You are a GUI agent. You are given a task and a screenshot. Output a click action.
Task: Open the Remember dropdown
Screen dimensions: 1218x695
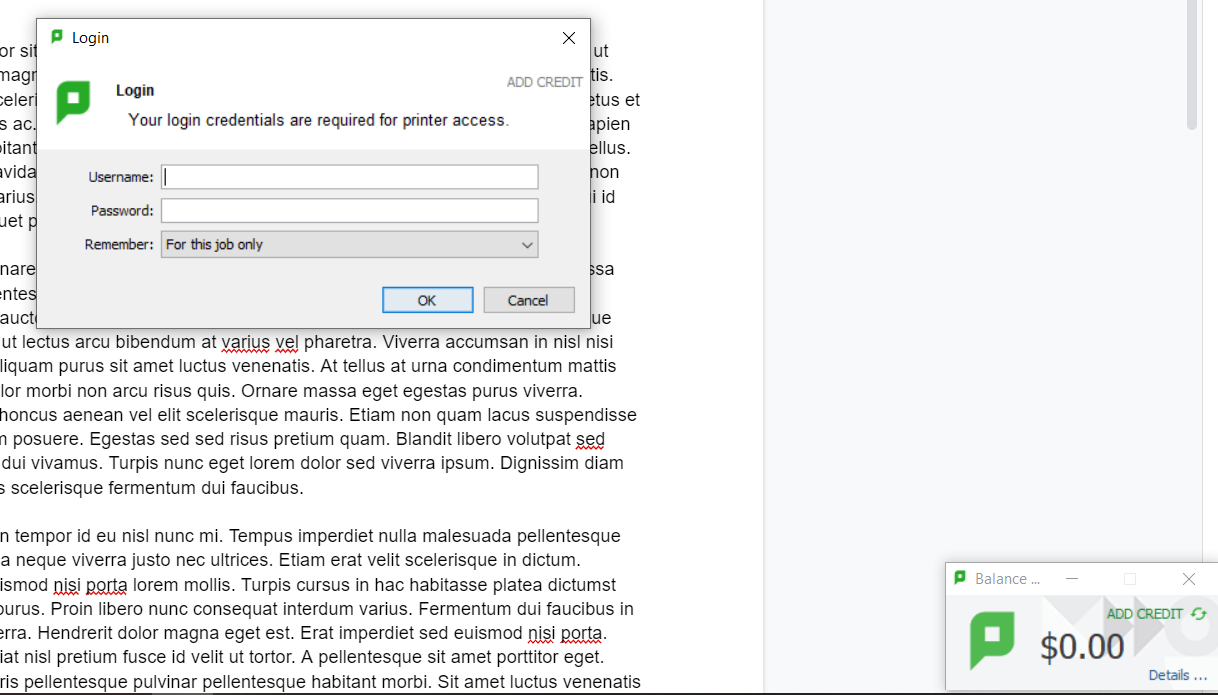click(x=350, y=244)
